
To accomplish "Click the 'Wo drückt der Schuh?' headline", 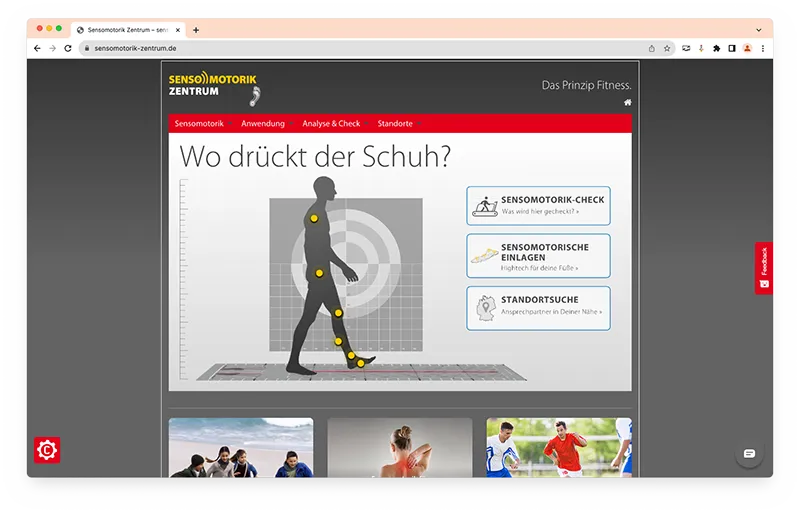I will (315, 156).
